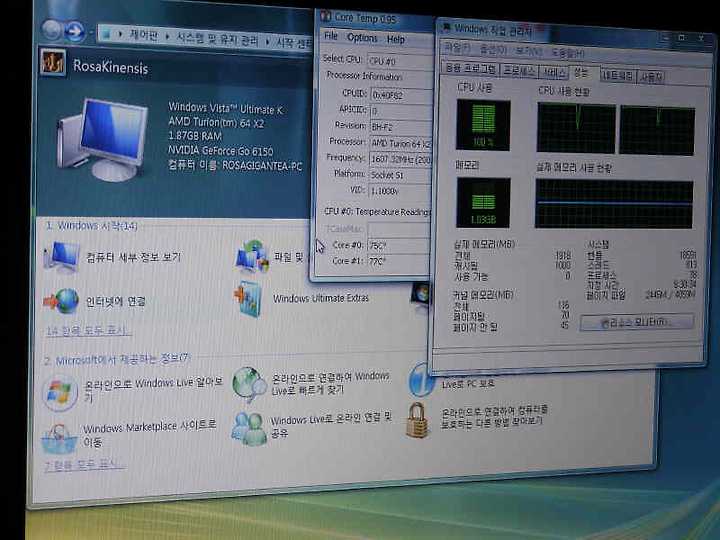Click the 컴퓨터 세부 정보 보기 label

(134, 257)
